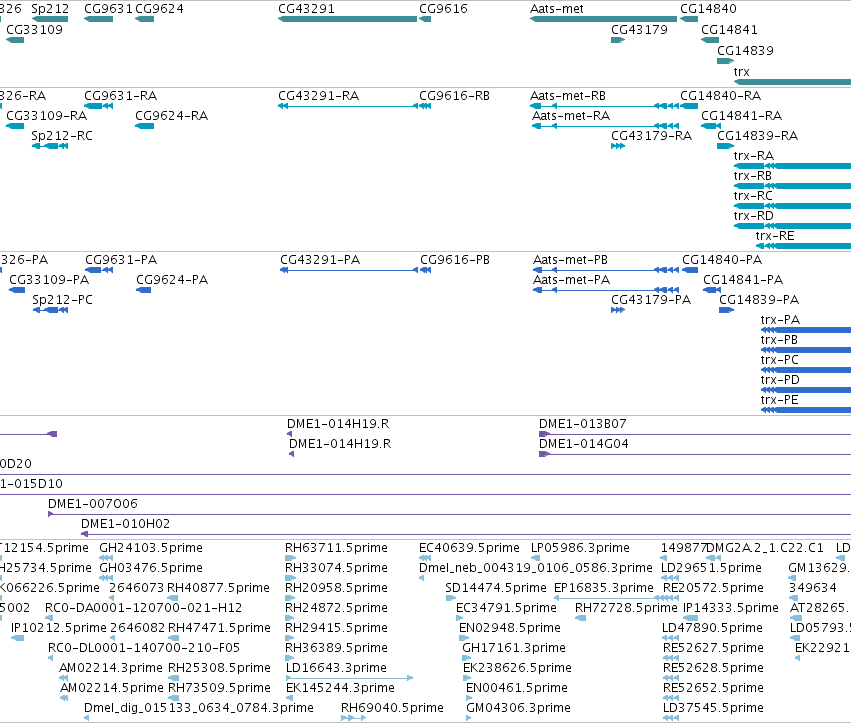Select EST EP16835.3prime
This screenshot has width=851, height=723.
(604, 588)
